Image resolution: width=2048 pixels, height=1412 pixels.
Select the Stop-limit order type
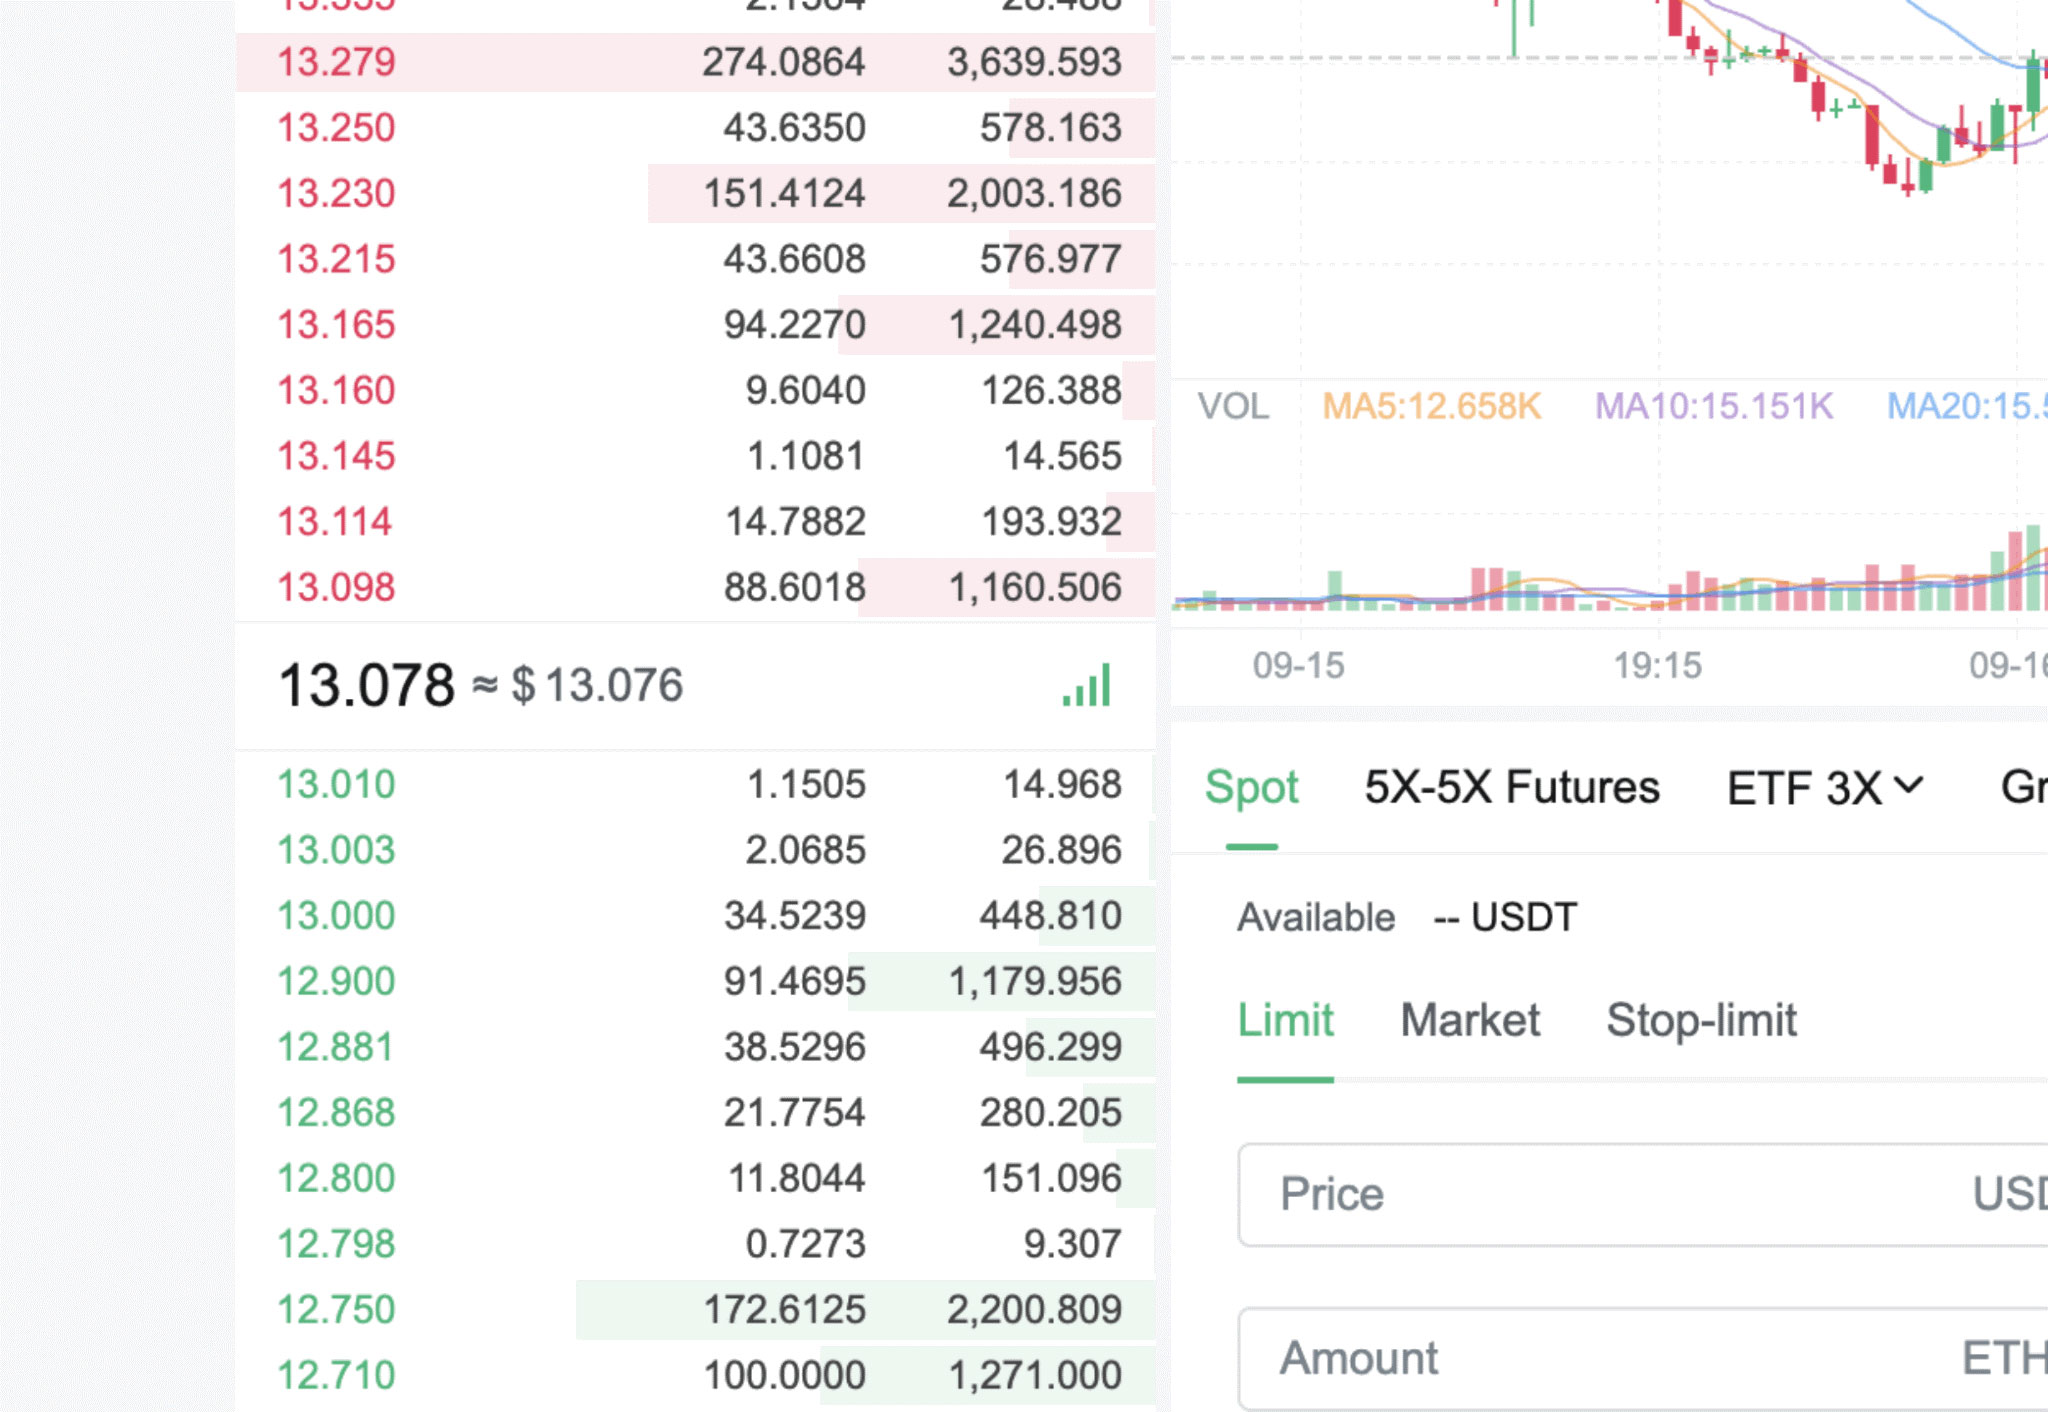[x=1701, y=1021]
